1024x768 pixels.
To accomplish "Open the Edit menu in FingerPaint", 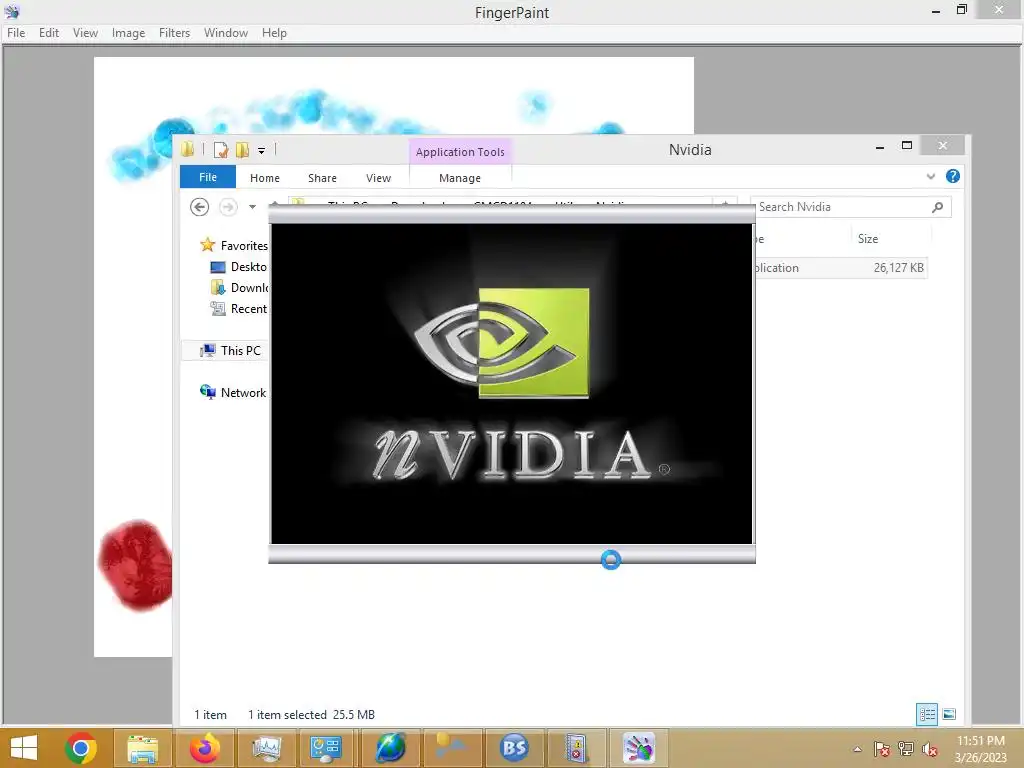I will (x=48, y=33).
